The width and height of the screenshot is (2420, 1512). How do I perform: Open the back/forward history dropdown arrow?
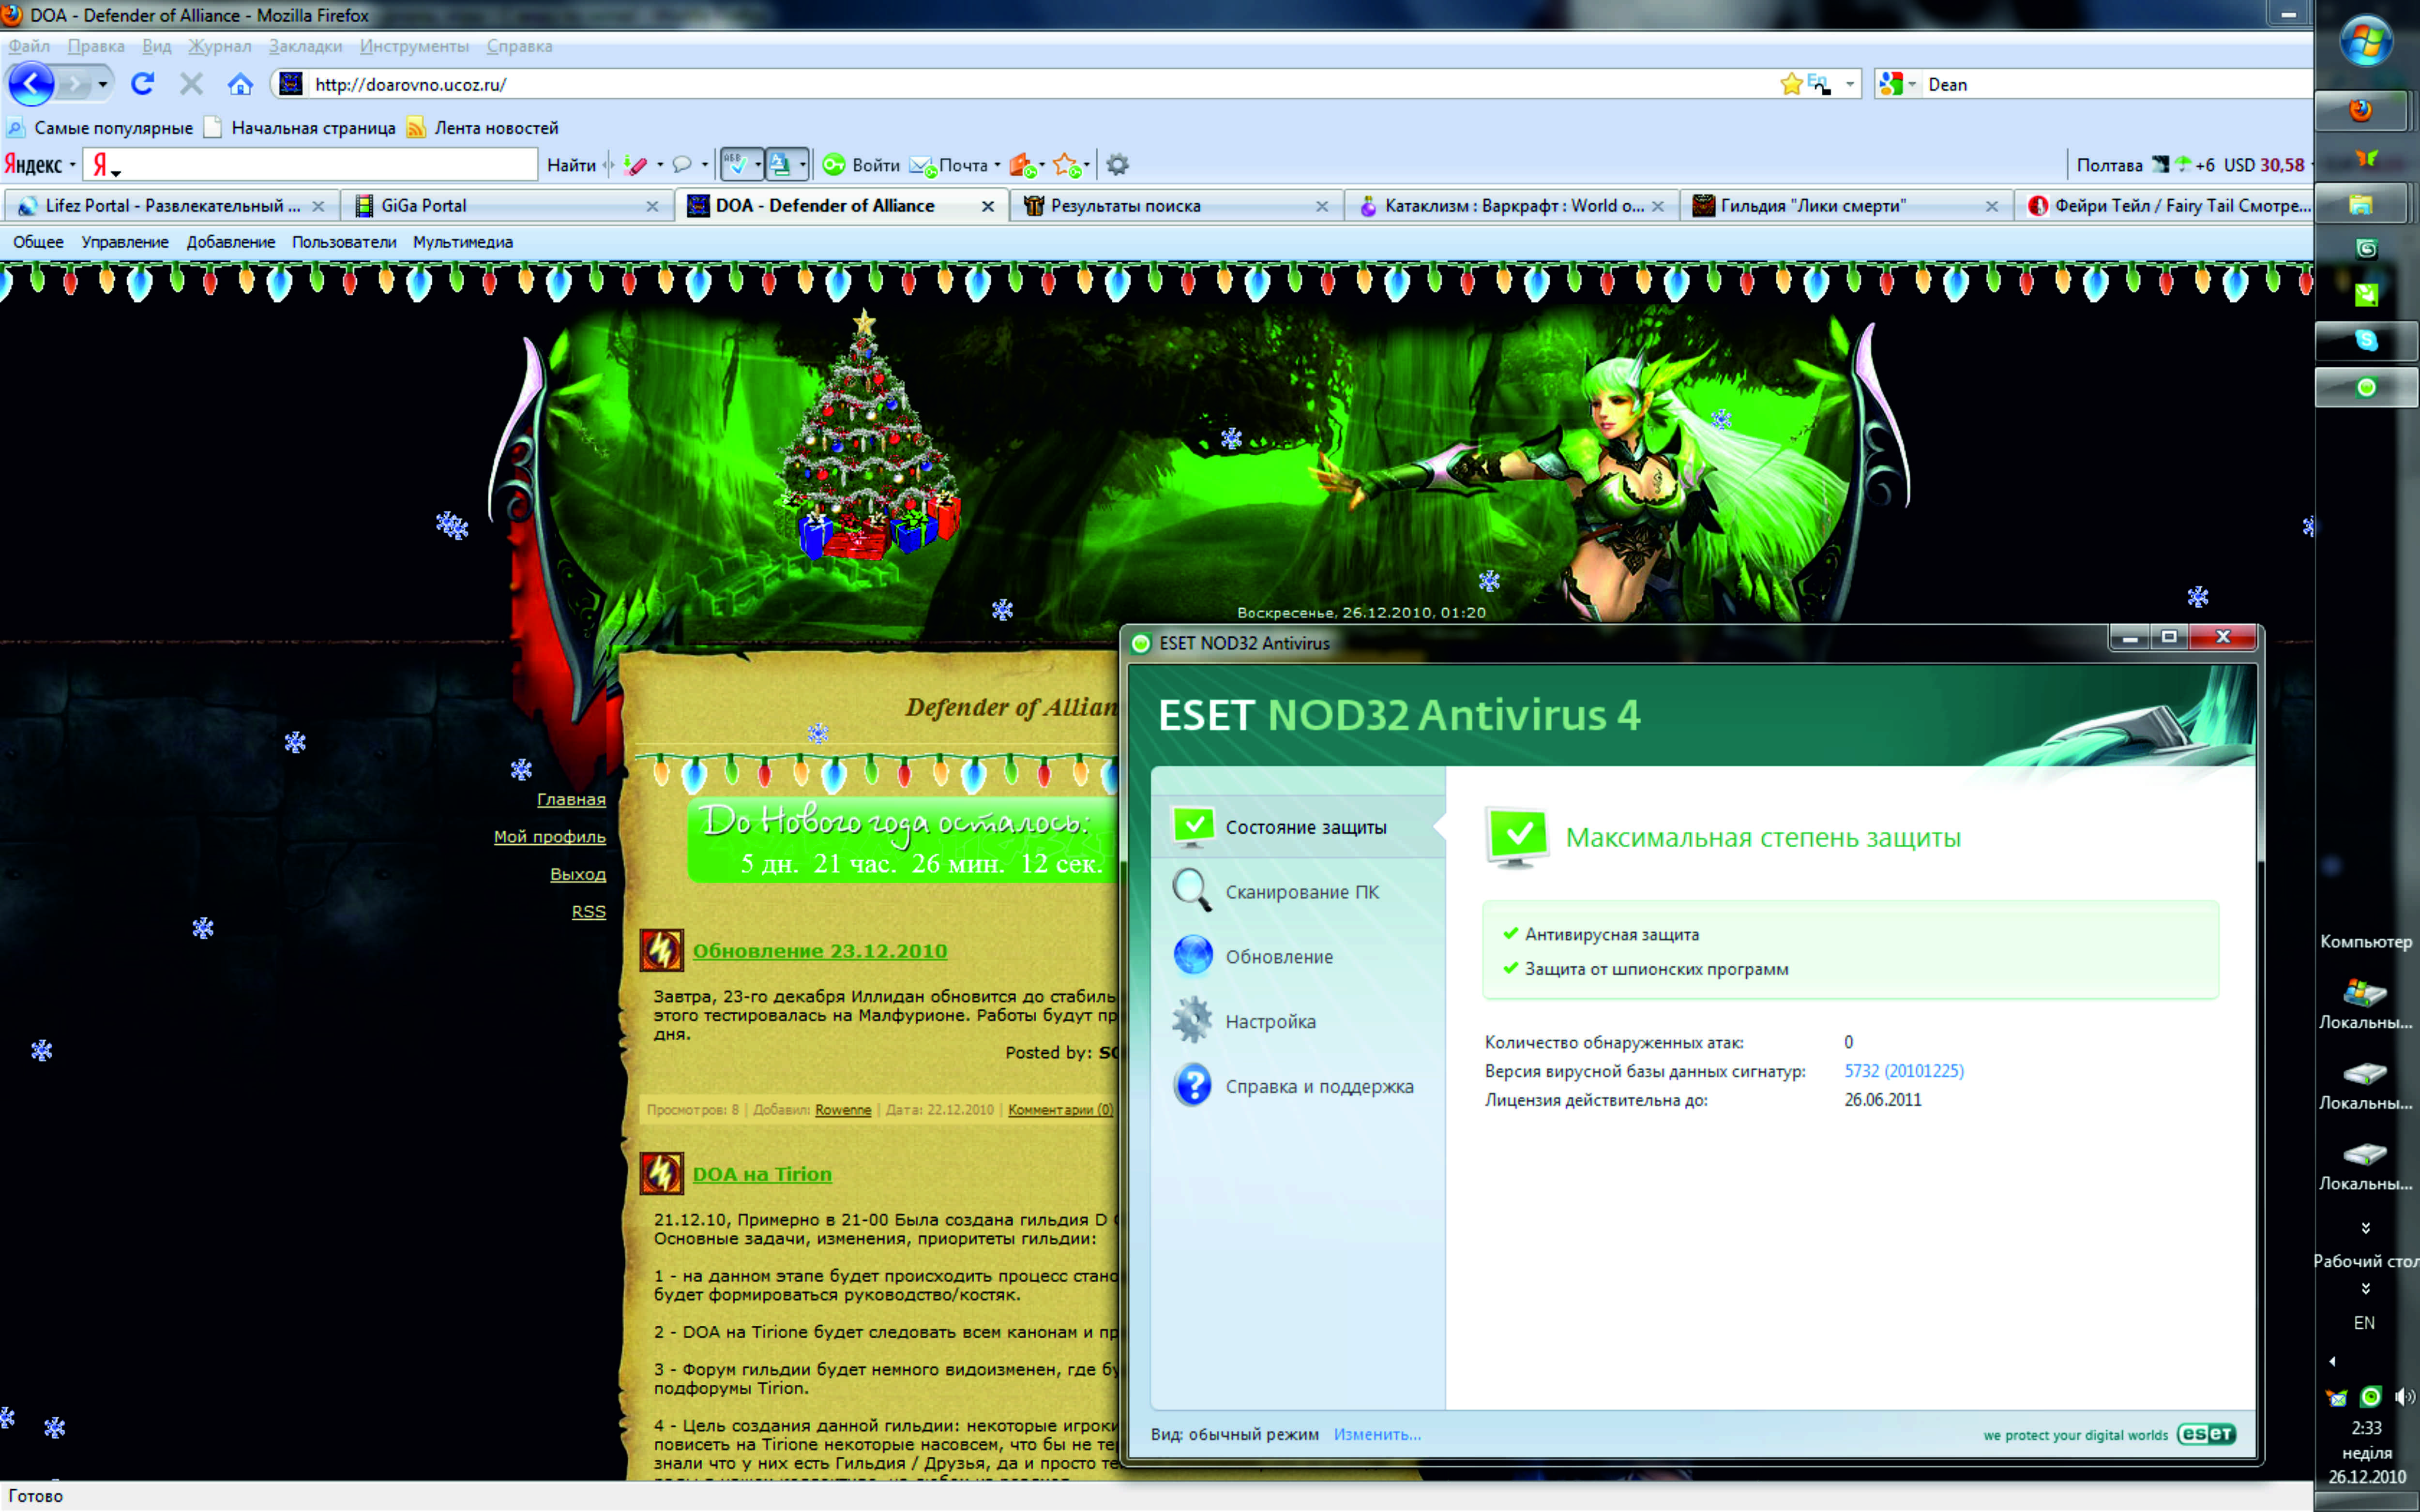(102, 85)
